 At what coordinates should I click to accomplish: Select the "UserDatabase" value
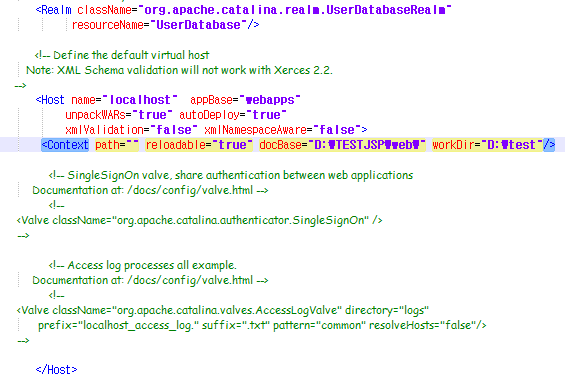pyautogui.click(x=198, y=25)
